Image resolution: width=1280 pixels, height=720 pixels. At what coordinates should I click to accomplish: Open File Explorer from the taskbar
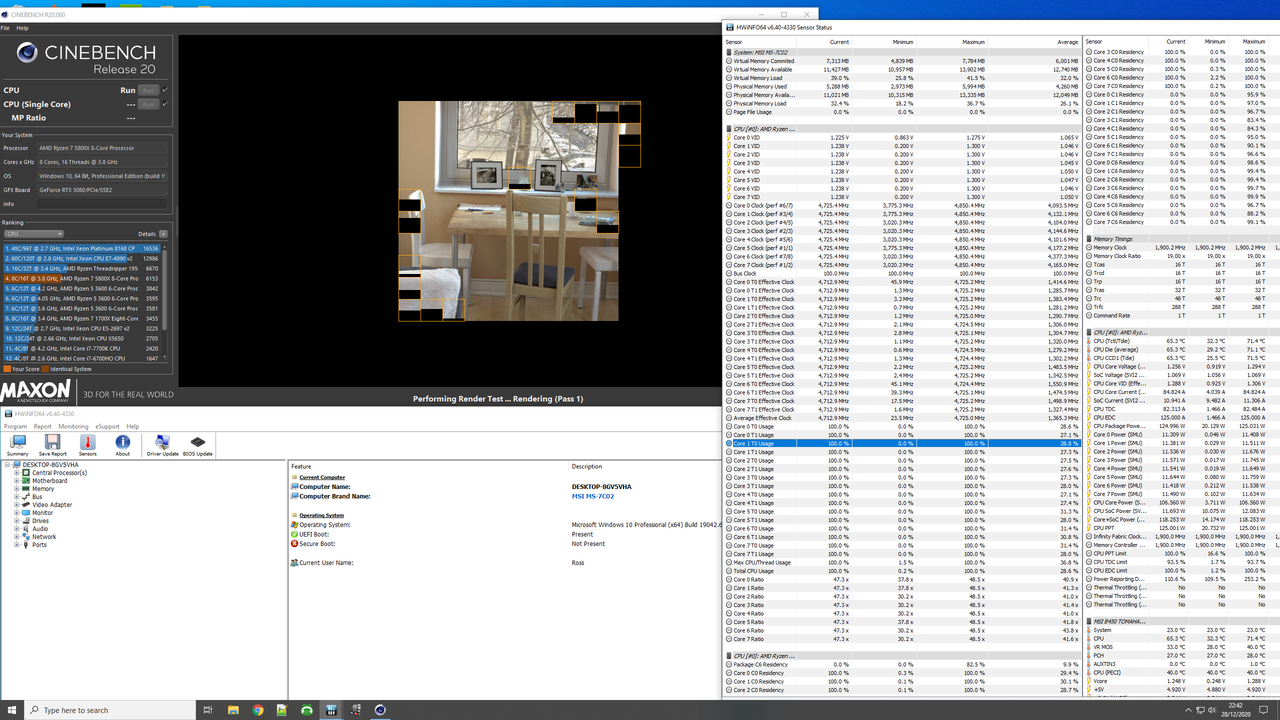tap(233, 710)
